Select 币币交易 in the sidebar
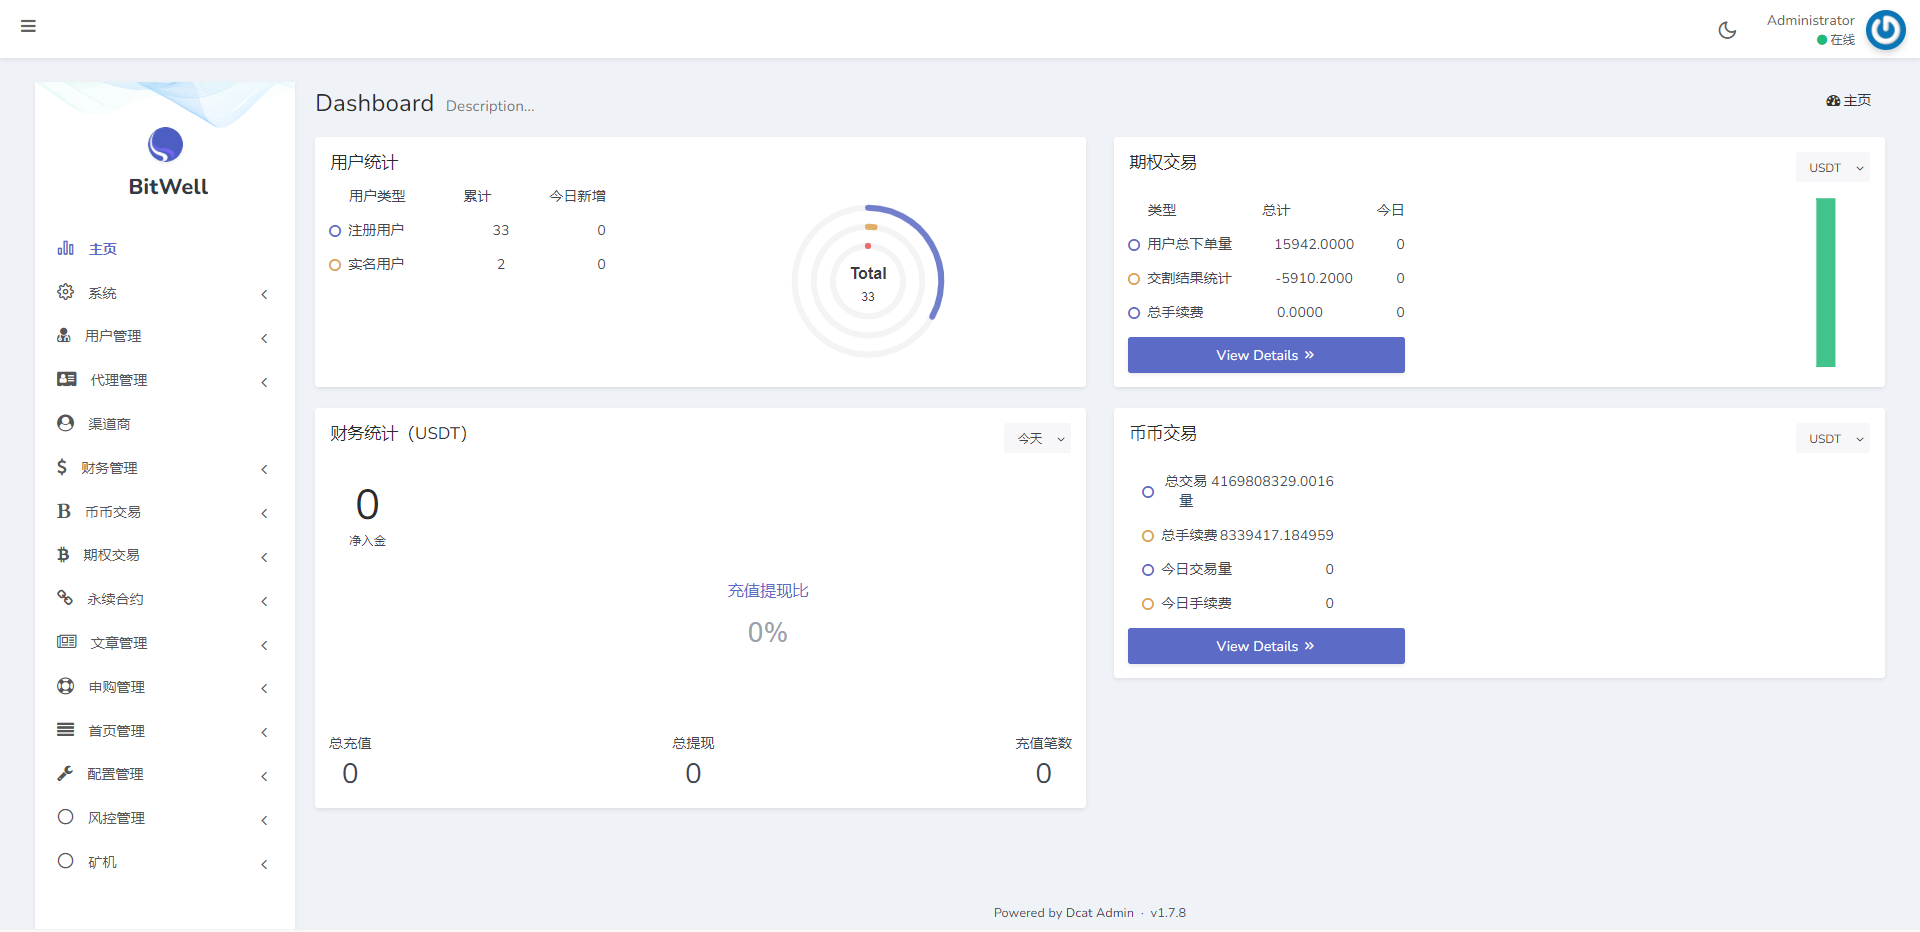This screenshot has height=932, width=1920. (x=110, y=511)
